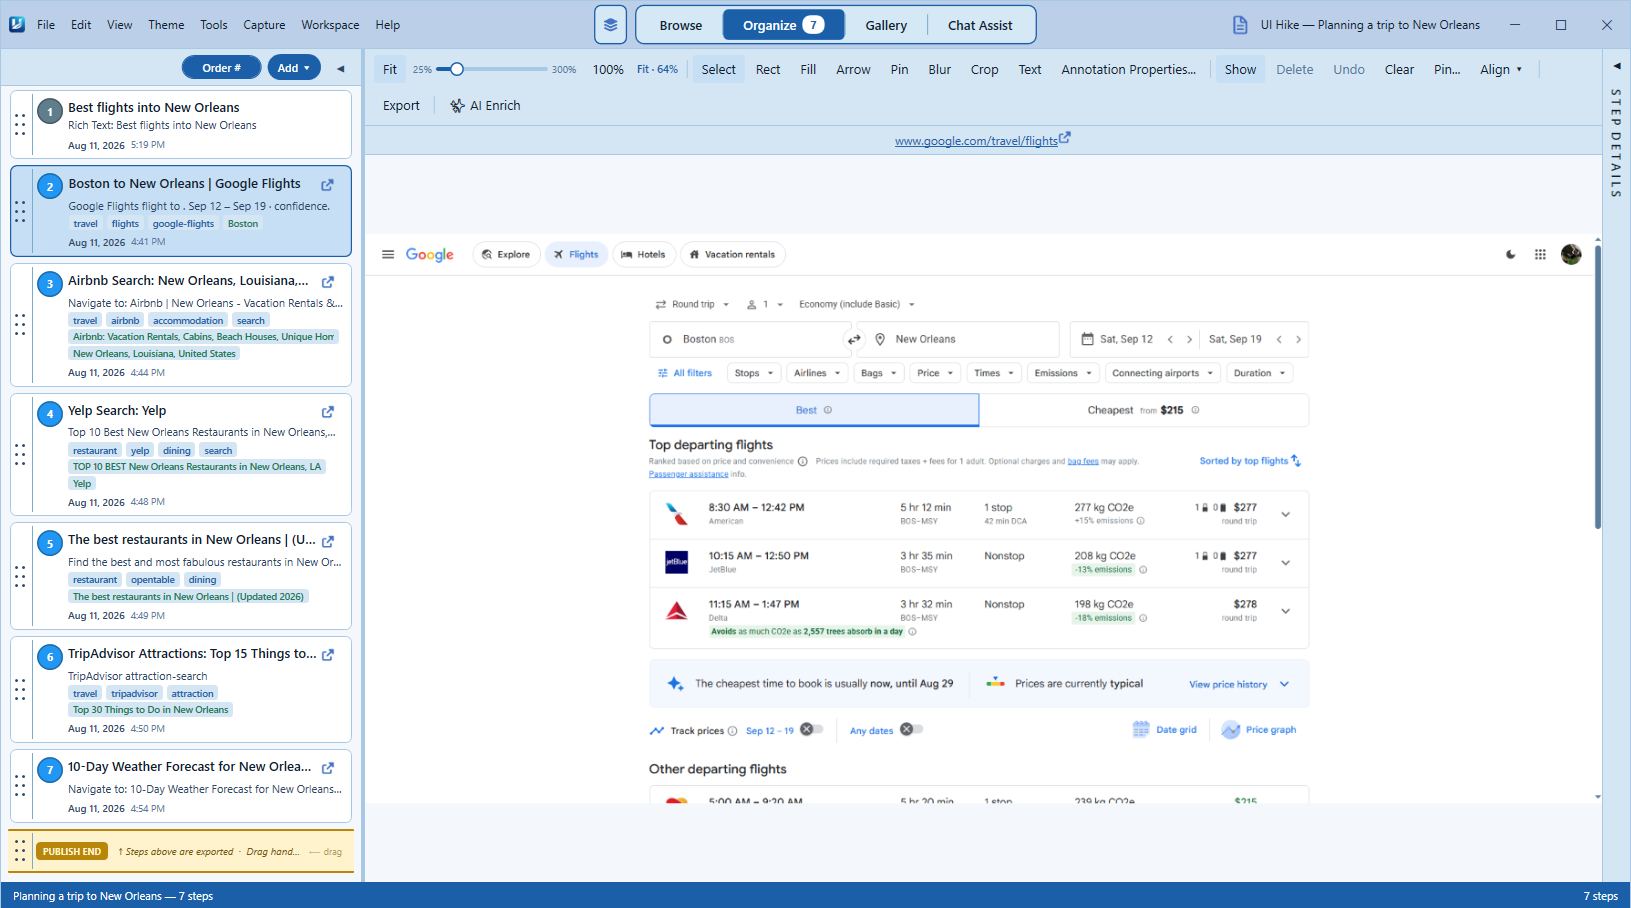
Task: Toggle Track prices for Sep 12 – 19
Action: click(811, 730)
